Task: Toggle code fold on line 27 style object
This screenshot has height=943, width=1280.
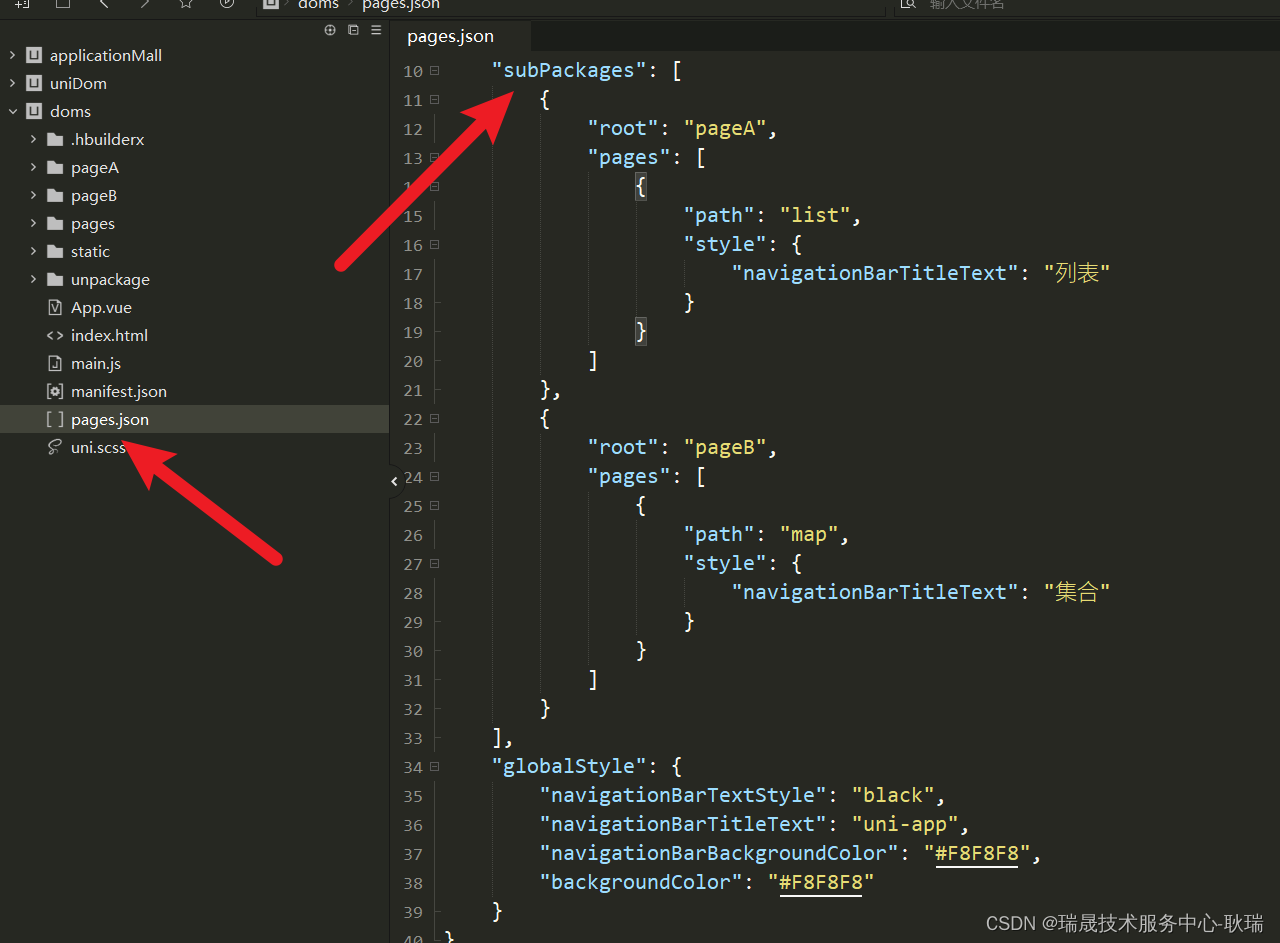Action: coord(434,564)
